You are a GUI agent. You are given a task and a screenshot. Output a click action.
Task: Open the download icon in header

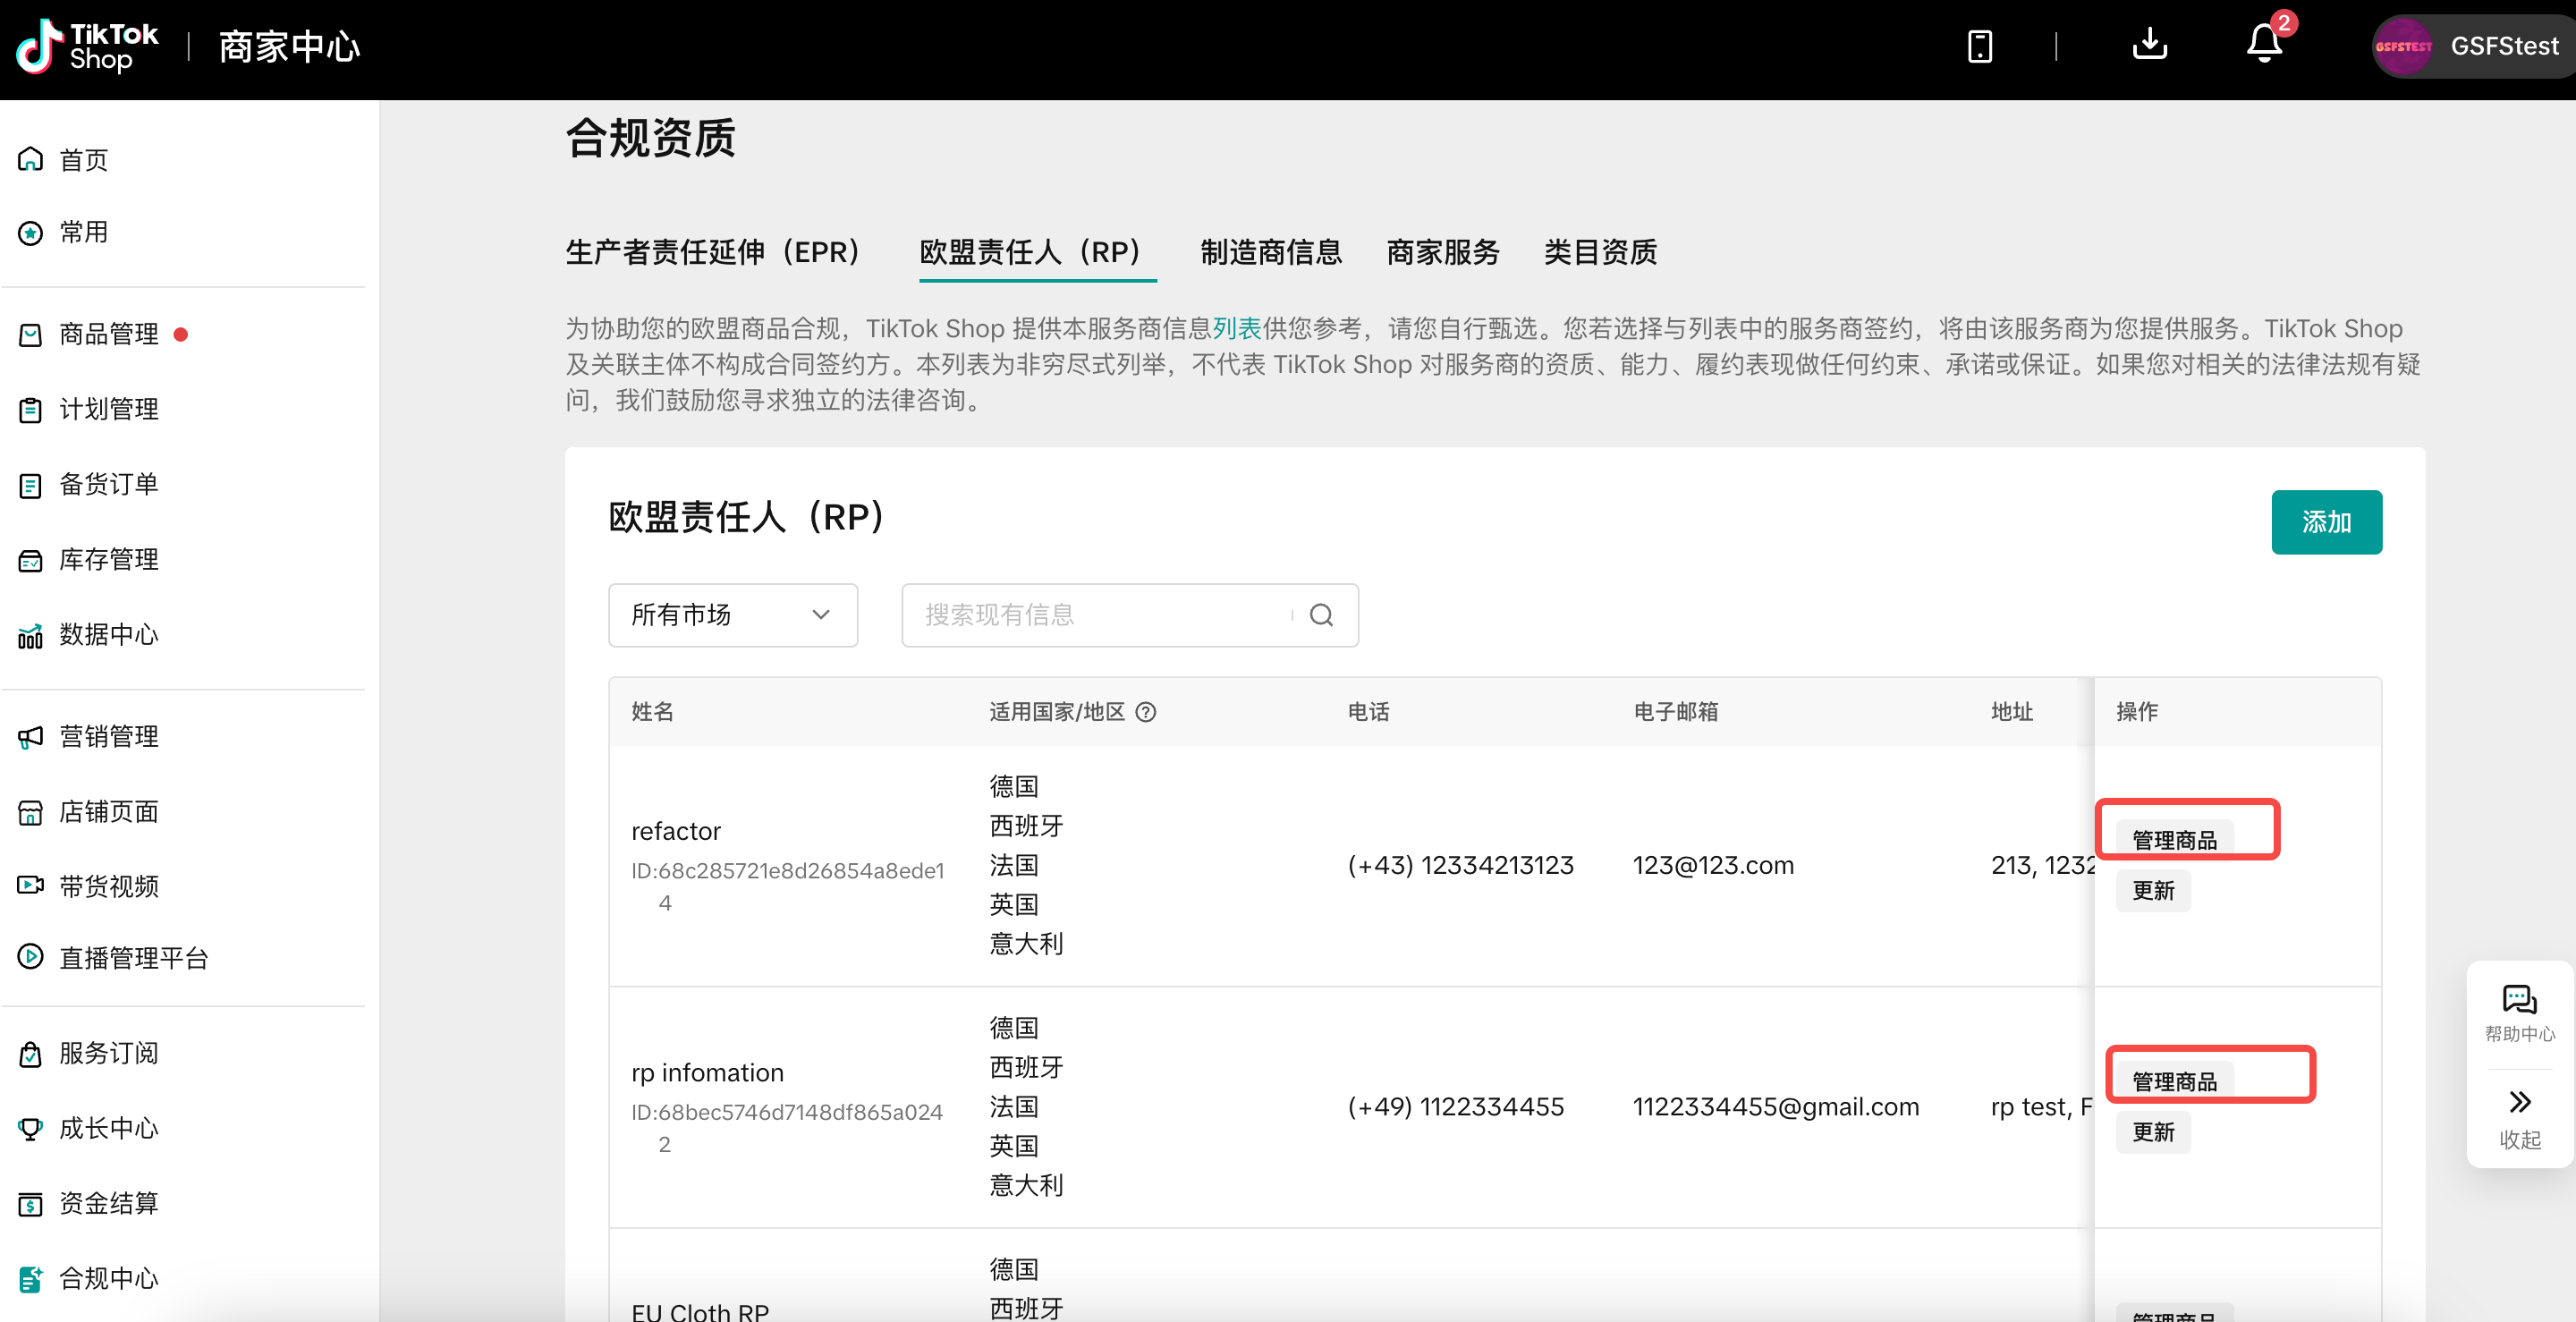pos(2149,44)
